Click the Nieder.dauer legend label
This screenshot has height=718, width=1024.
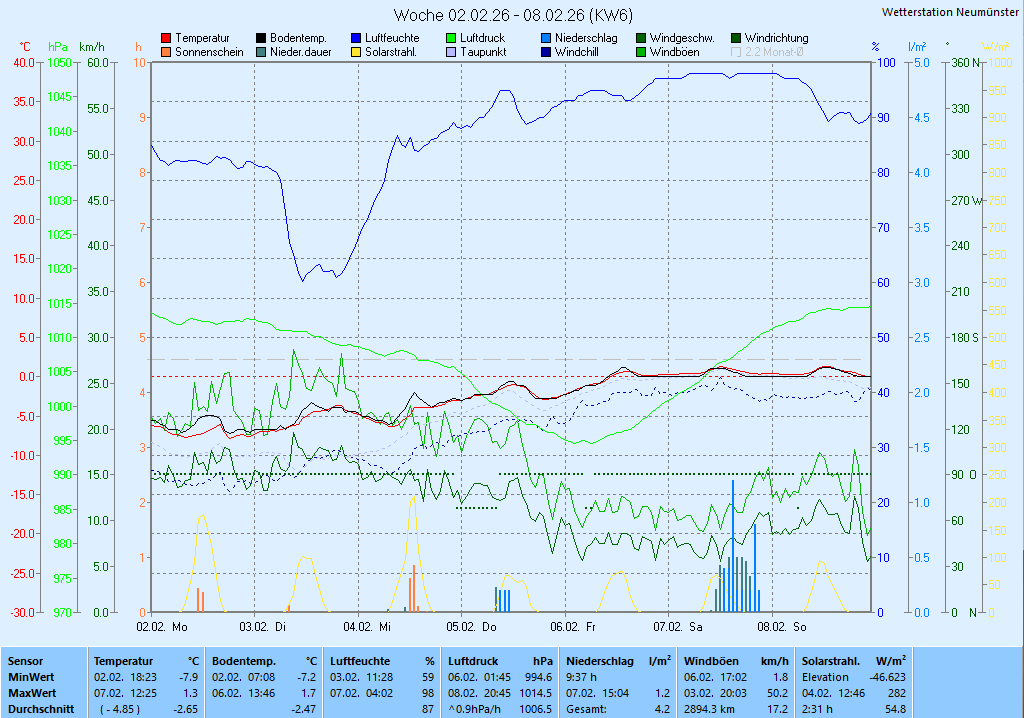coord(298,52)
